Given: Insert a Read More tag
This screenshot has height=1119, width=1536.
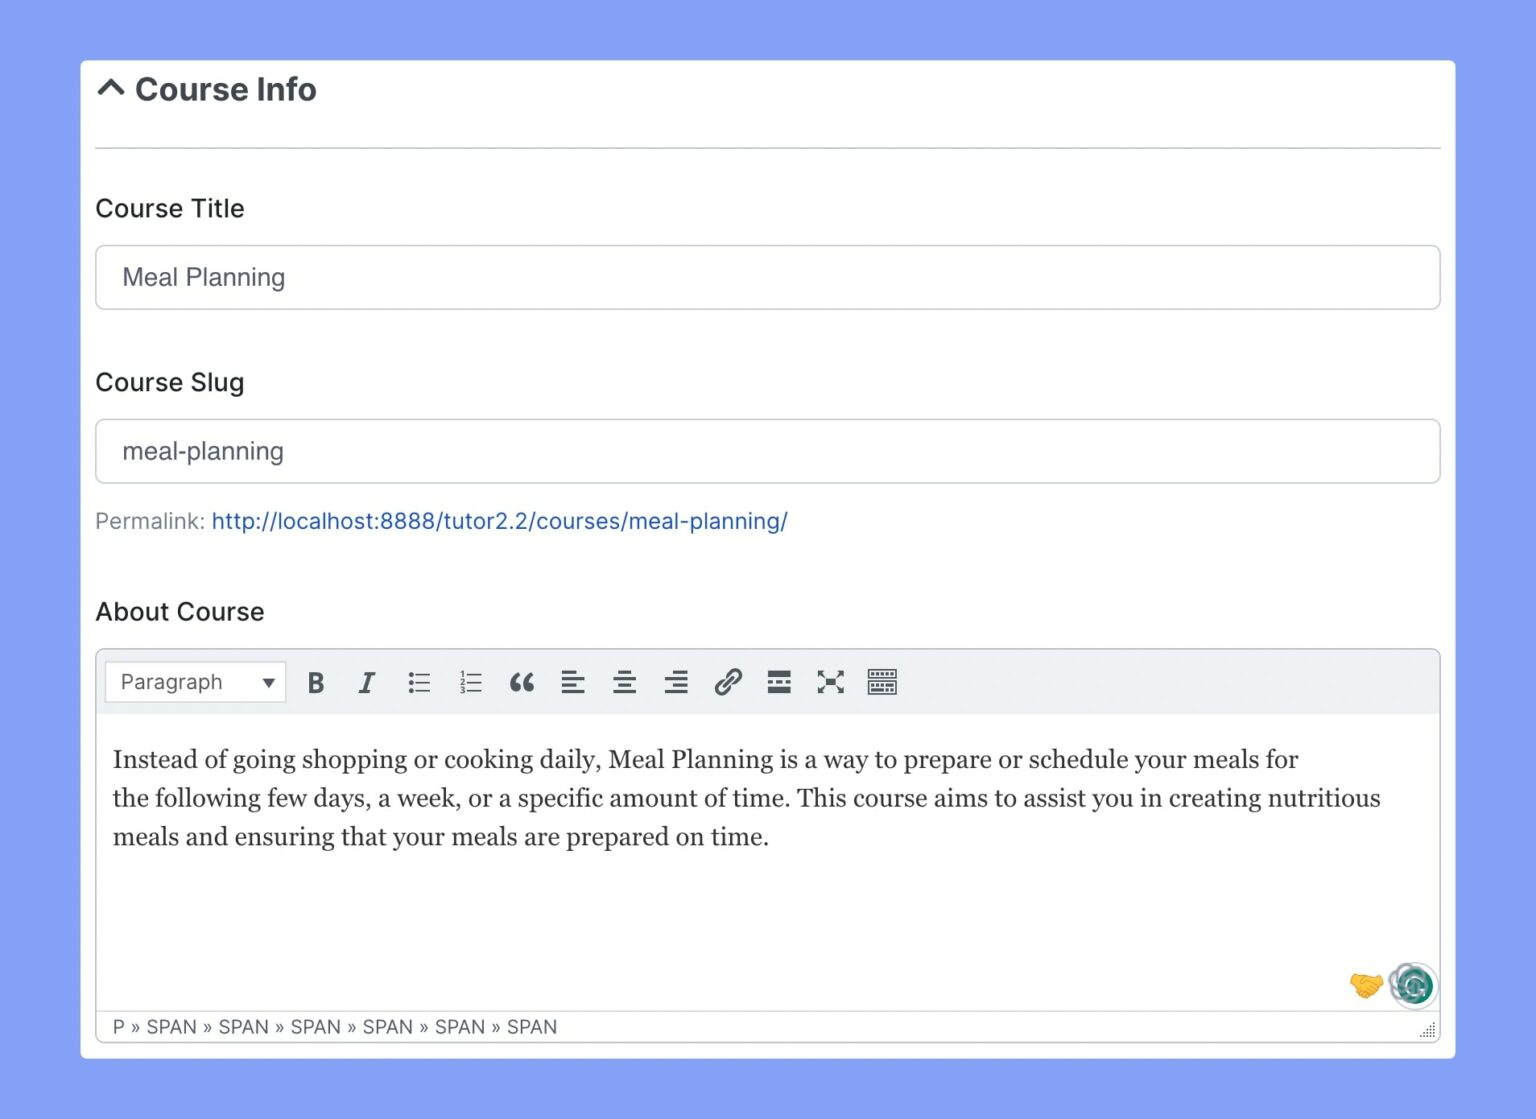Looking at the screenshot, I should (779, 682).
